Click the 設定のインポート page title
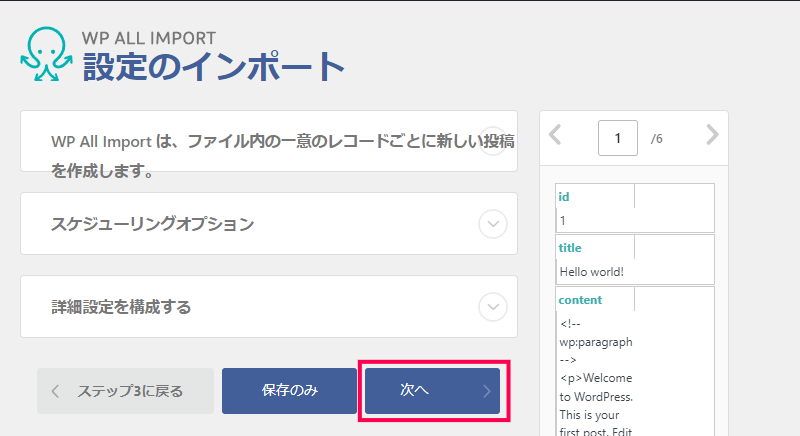Viewport: 800px width, 436px height. click(214, 66)
